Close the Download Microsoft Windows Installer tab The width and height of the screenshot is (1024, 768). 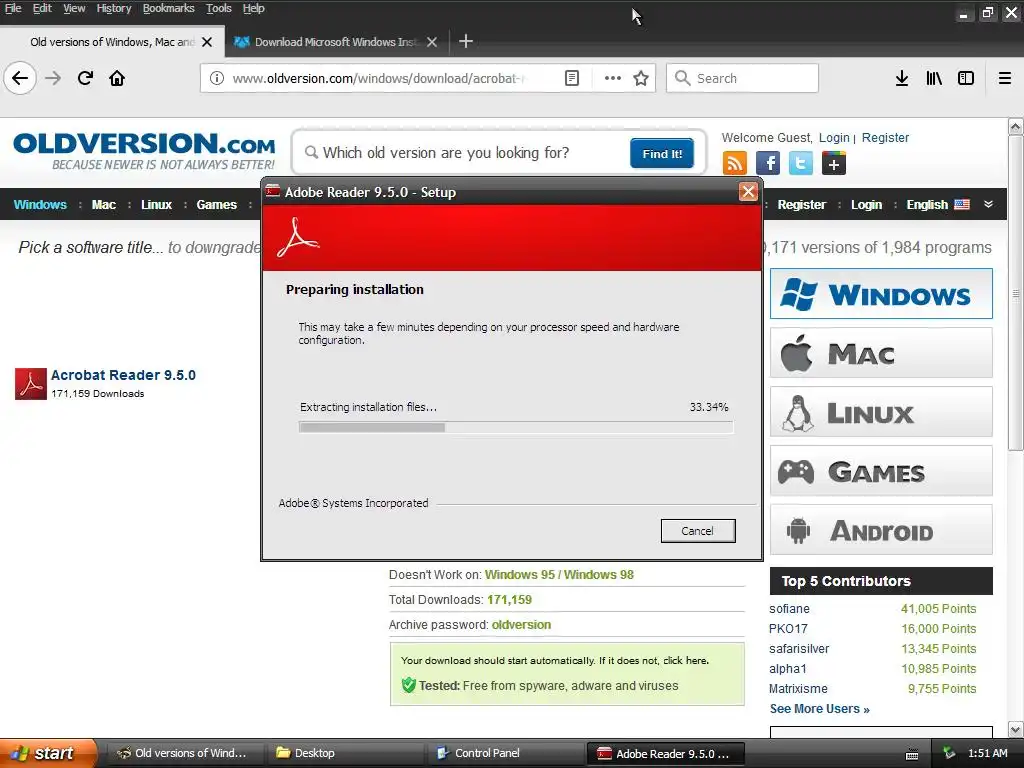click(x=432, y=42)
